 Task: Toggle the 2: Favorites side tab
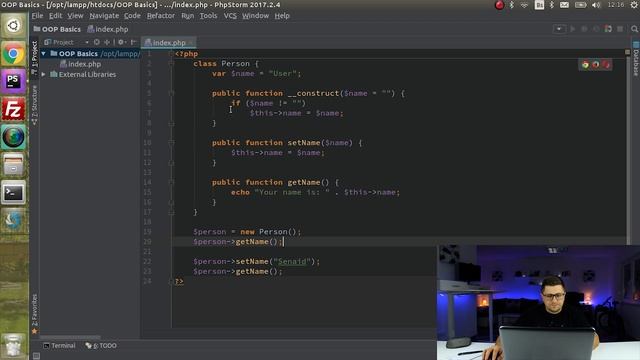pyautogui.click(x=34, y=313)
